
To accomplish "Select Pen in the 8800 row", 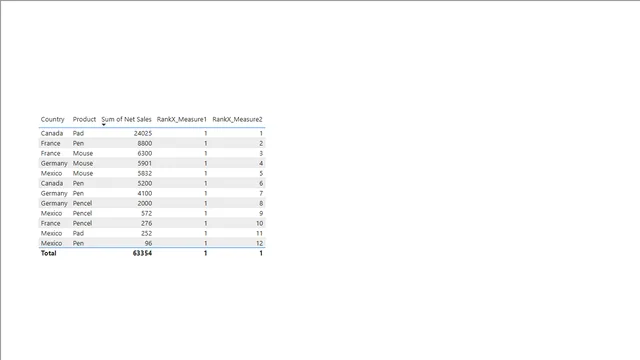I will pos(78,143).
